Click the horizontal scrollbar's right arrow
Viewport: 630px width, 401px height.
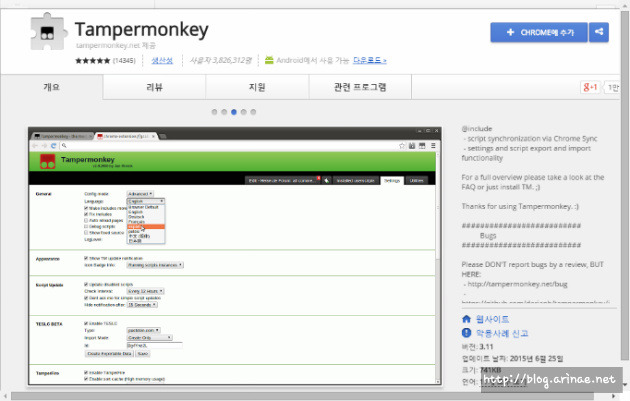coord(614,396)
